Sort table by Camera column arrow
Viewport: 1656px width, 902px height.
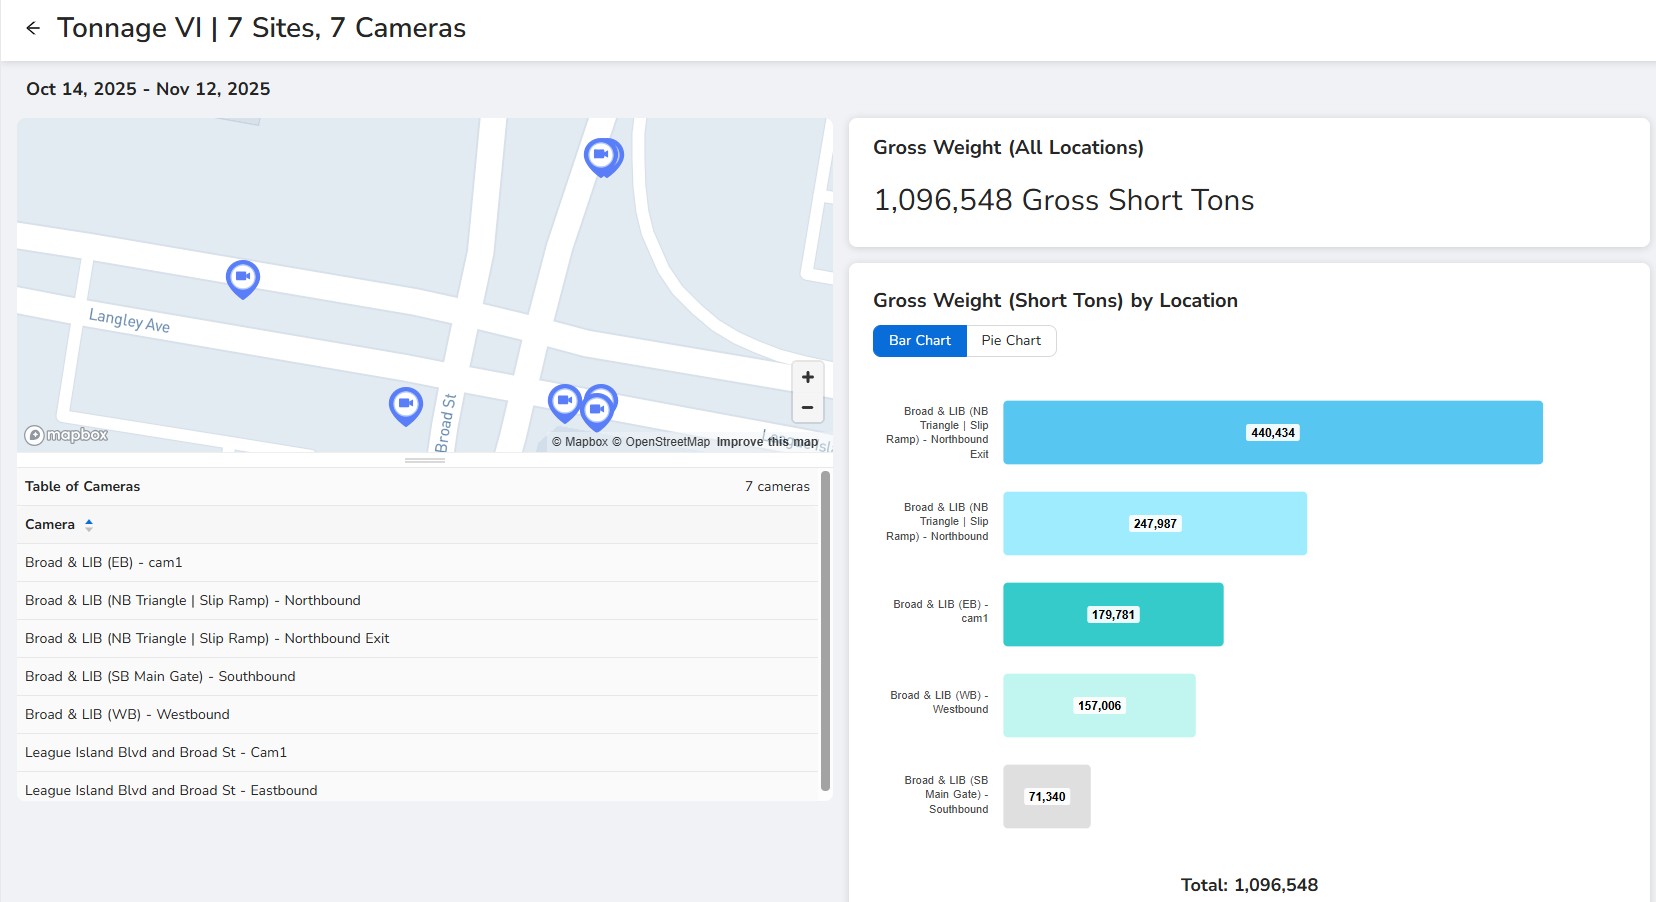pyautogui.click(x=89, y=524)
